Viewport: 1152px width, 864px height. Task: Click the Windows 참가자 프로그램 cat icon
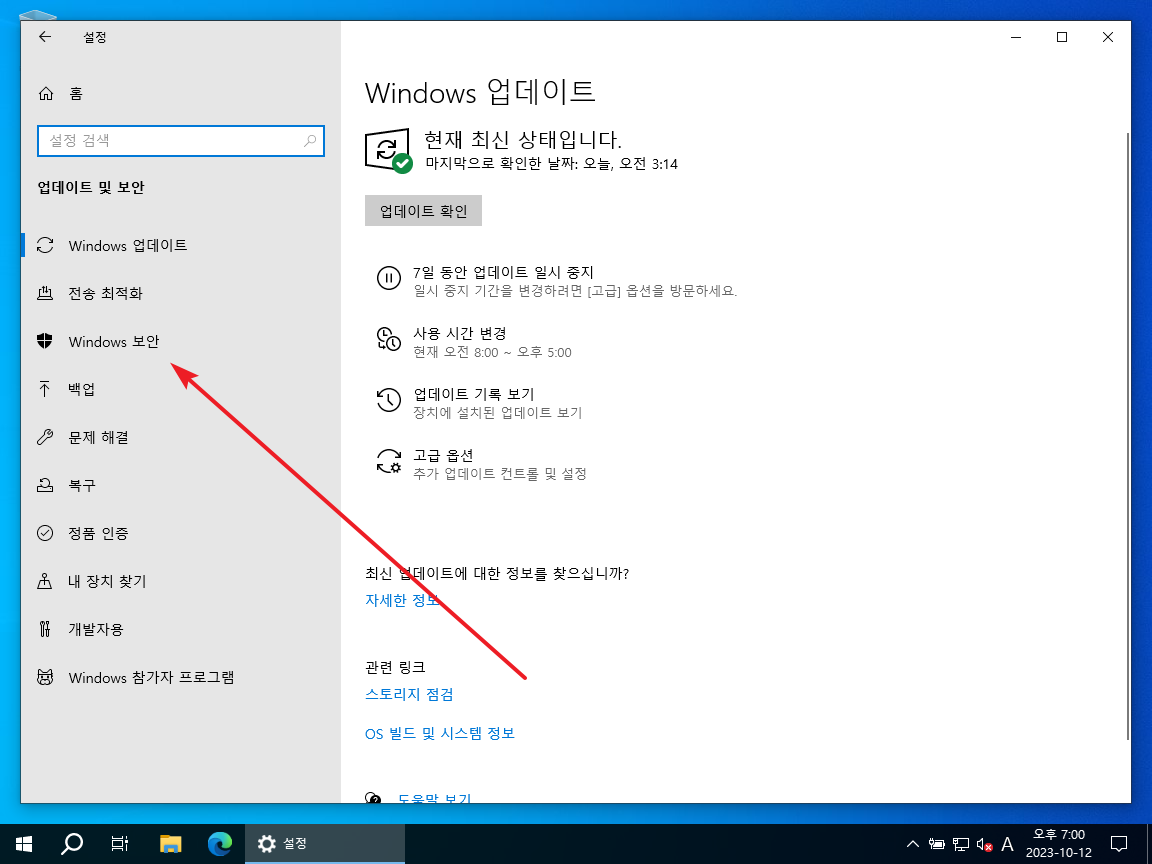(x=45, y=677)
